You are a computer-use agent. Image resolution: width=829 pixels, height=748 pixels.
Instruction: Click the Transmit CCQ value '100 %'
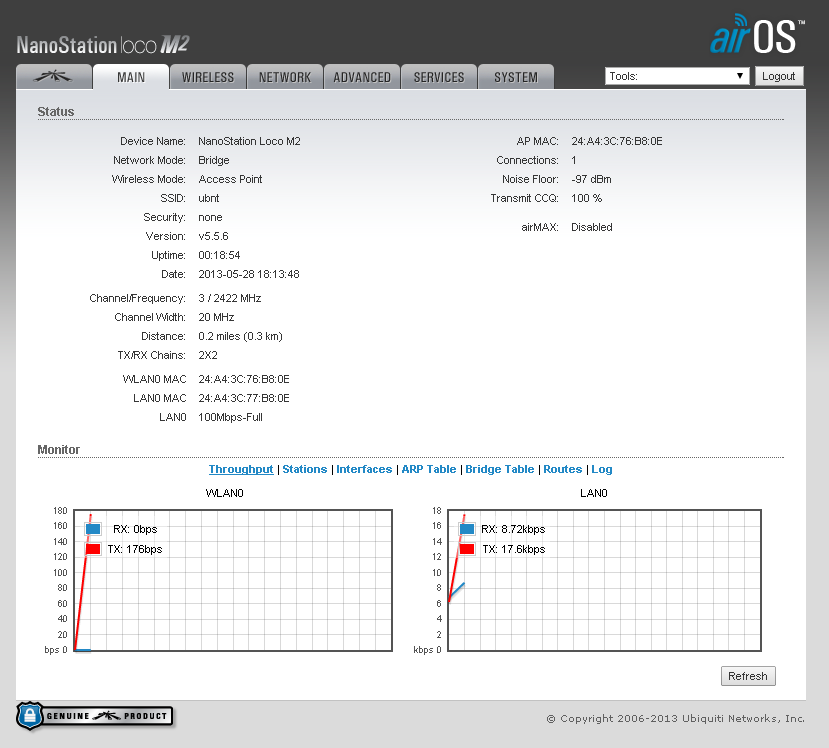(x=587, y=198)
